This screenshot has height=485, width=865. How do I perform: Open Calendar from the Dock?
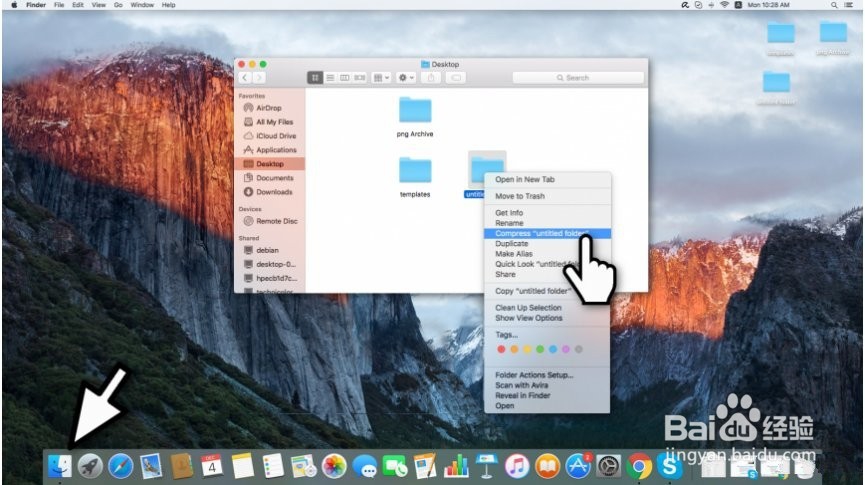click(212, 467)
